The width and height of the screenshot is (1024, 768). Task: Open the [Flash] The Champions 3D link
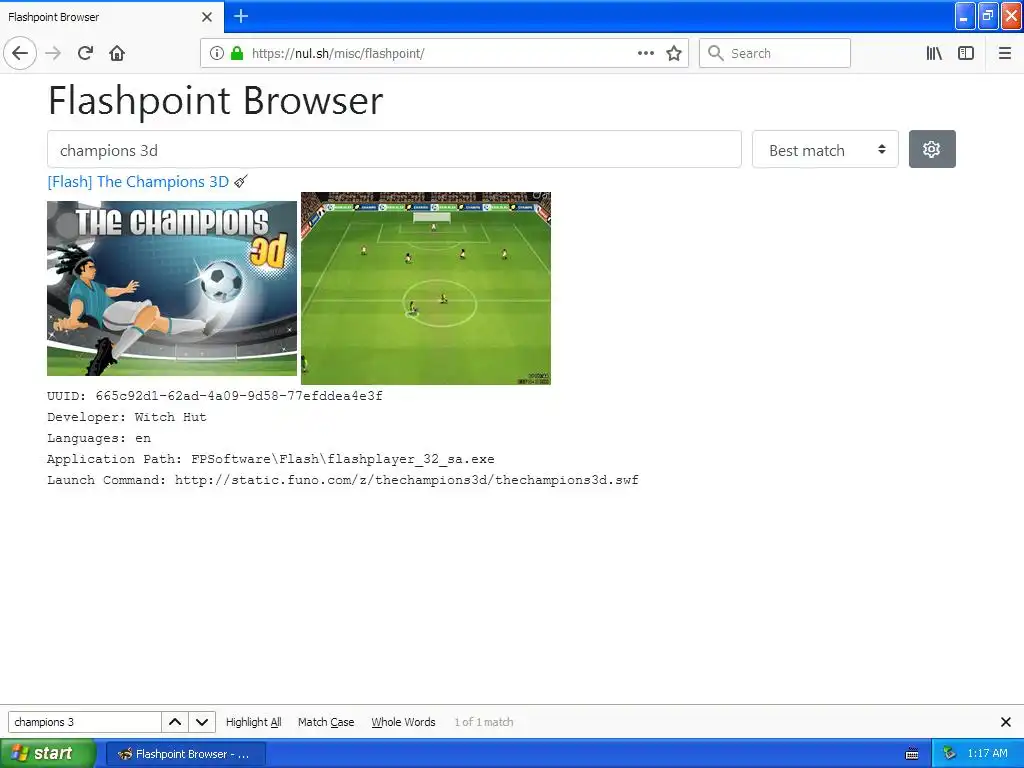click(x=138, y=182)
